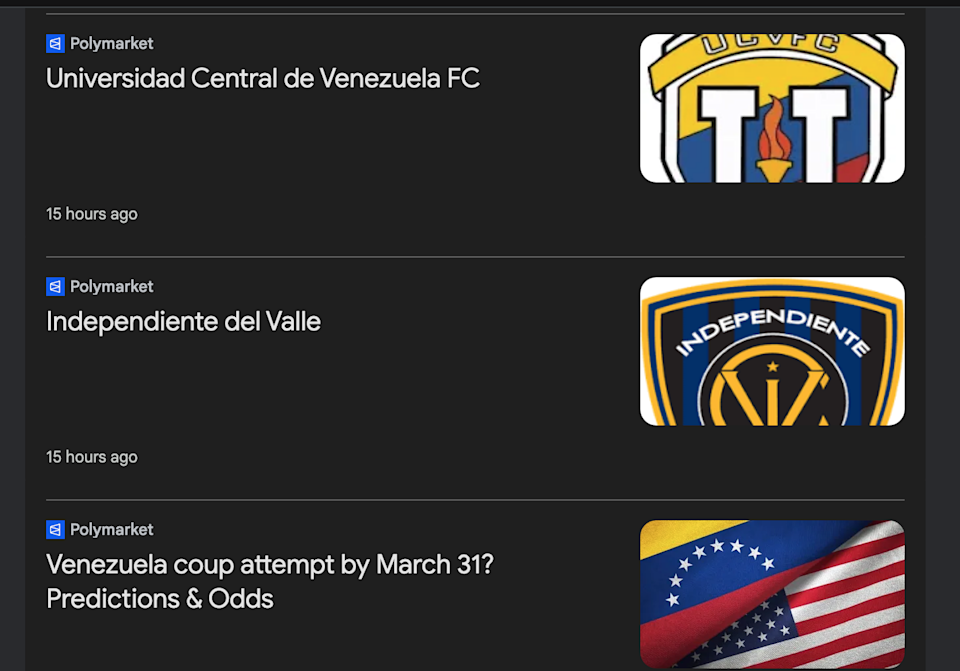960x671 pixels.
Task: Click the Predictions & Odds headline line
Action: click(160, 599)
